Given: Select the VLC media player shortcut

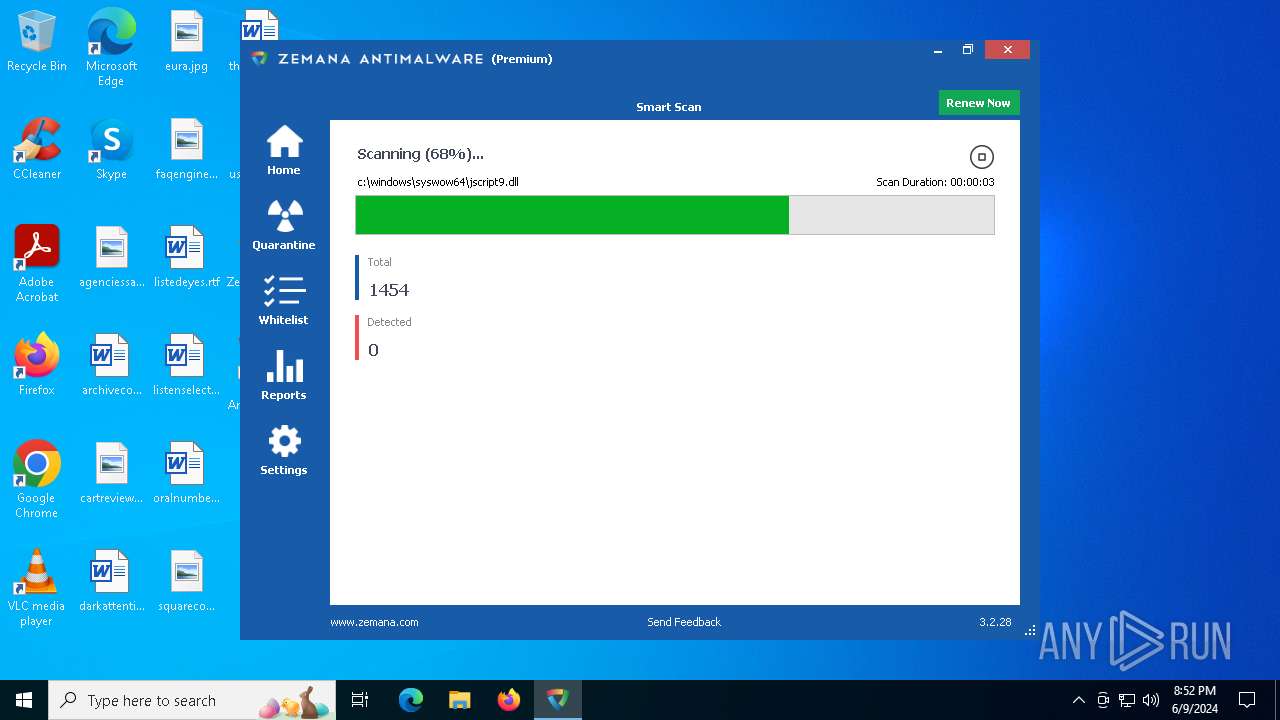Looking at the screenshot, I should point(37,588).
